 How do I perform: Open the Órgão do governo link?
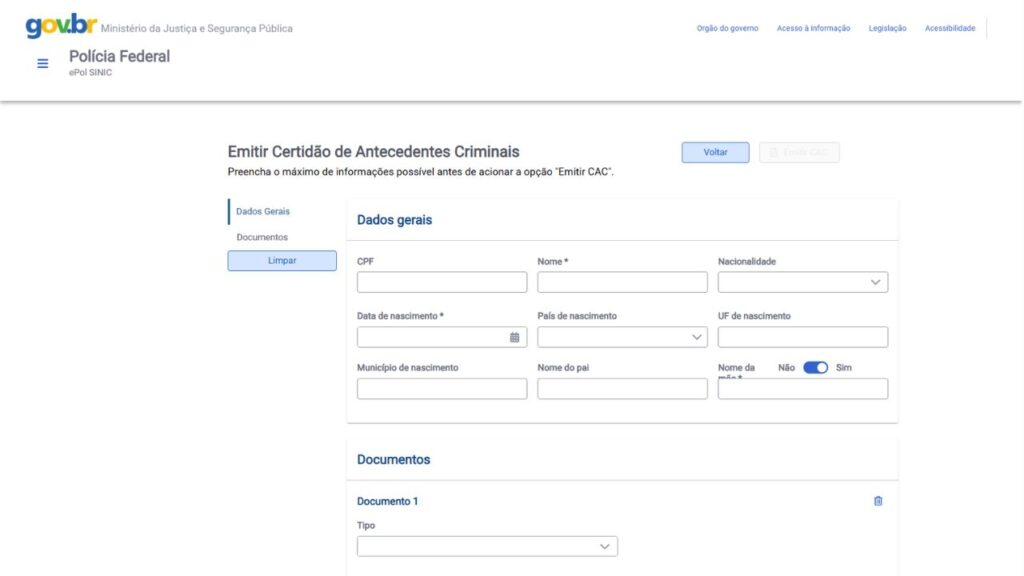pyautogui.click(x=727, y=28)
